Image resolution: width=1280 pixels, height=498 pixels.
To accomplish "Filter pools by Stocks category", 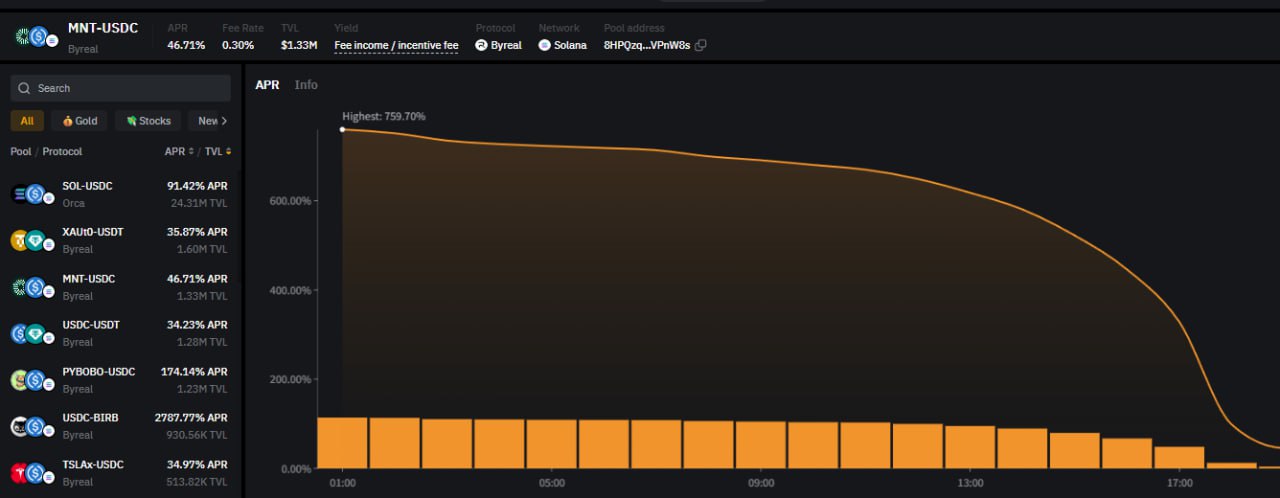I will 148,121.
